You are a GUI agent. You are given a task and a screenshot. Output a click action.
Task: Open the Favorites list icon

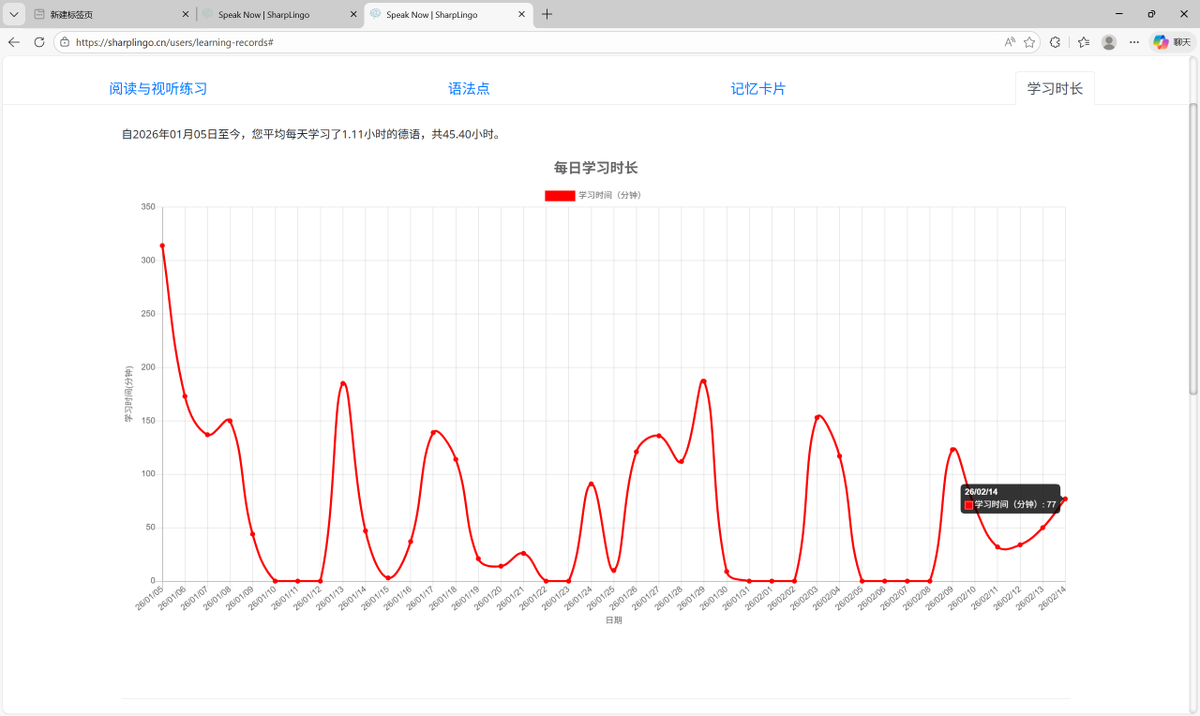coord(1084,42)
